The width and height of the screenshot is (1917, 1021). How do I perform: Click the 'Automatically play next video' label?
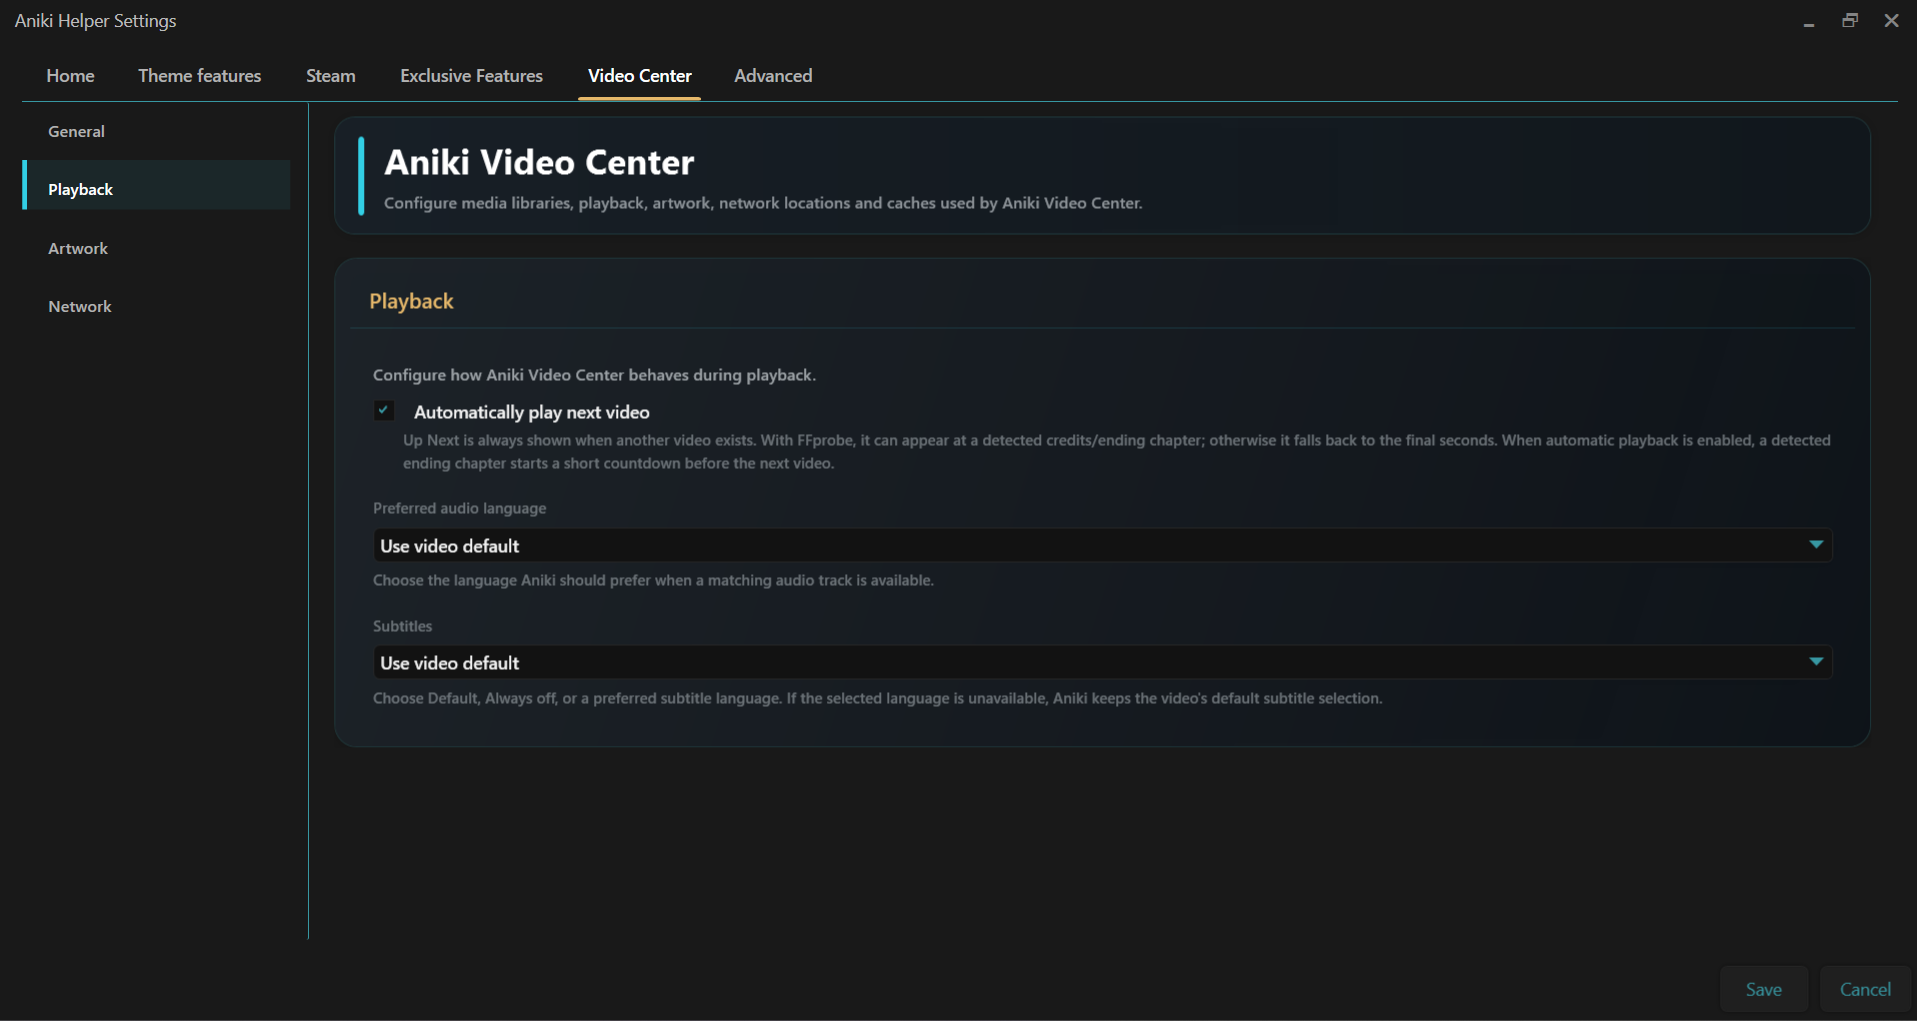click(x=532, y=412)
